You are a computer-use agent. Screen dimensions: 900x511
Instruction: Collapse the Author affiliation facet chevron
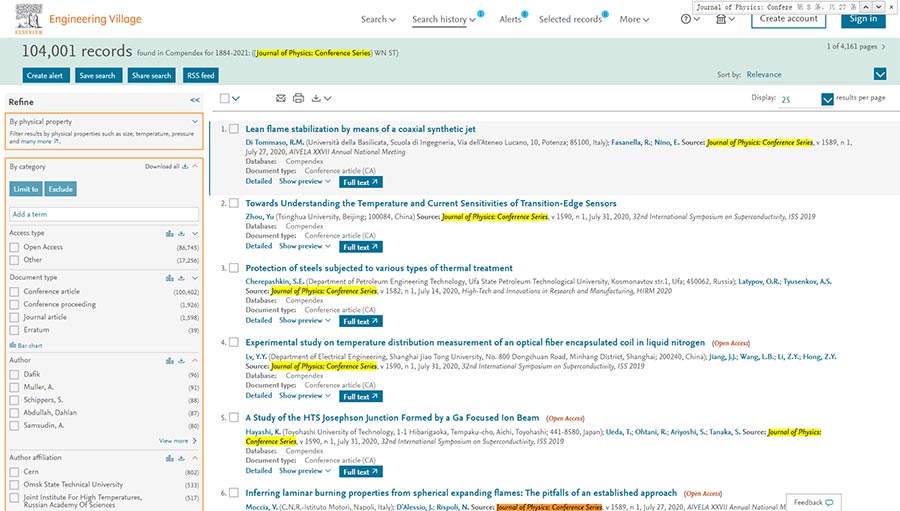pos(195,458)
